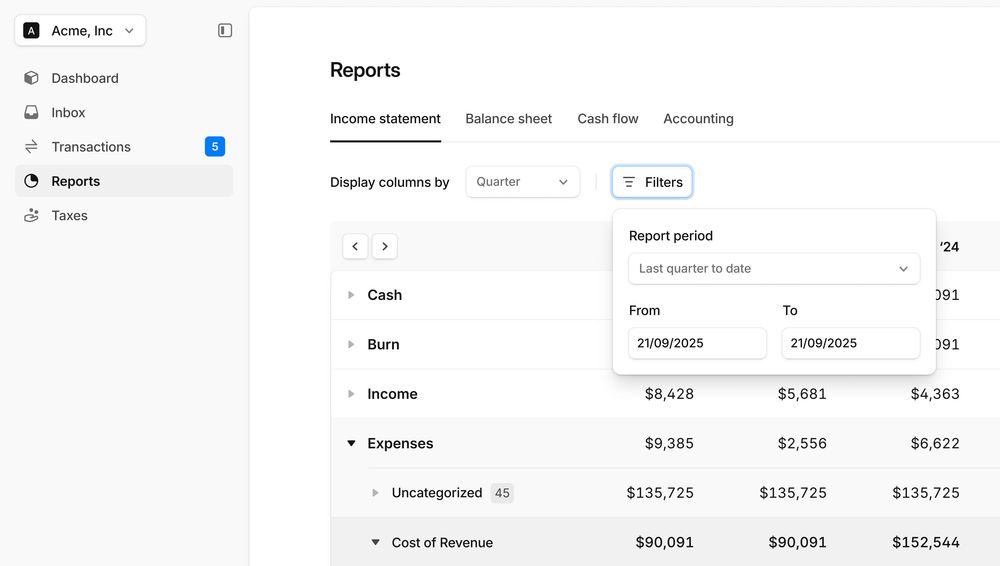Open the Transactions page
The height and width of the screenshot is (566, 1000).
tap(124, 147)
